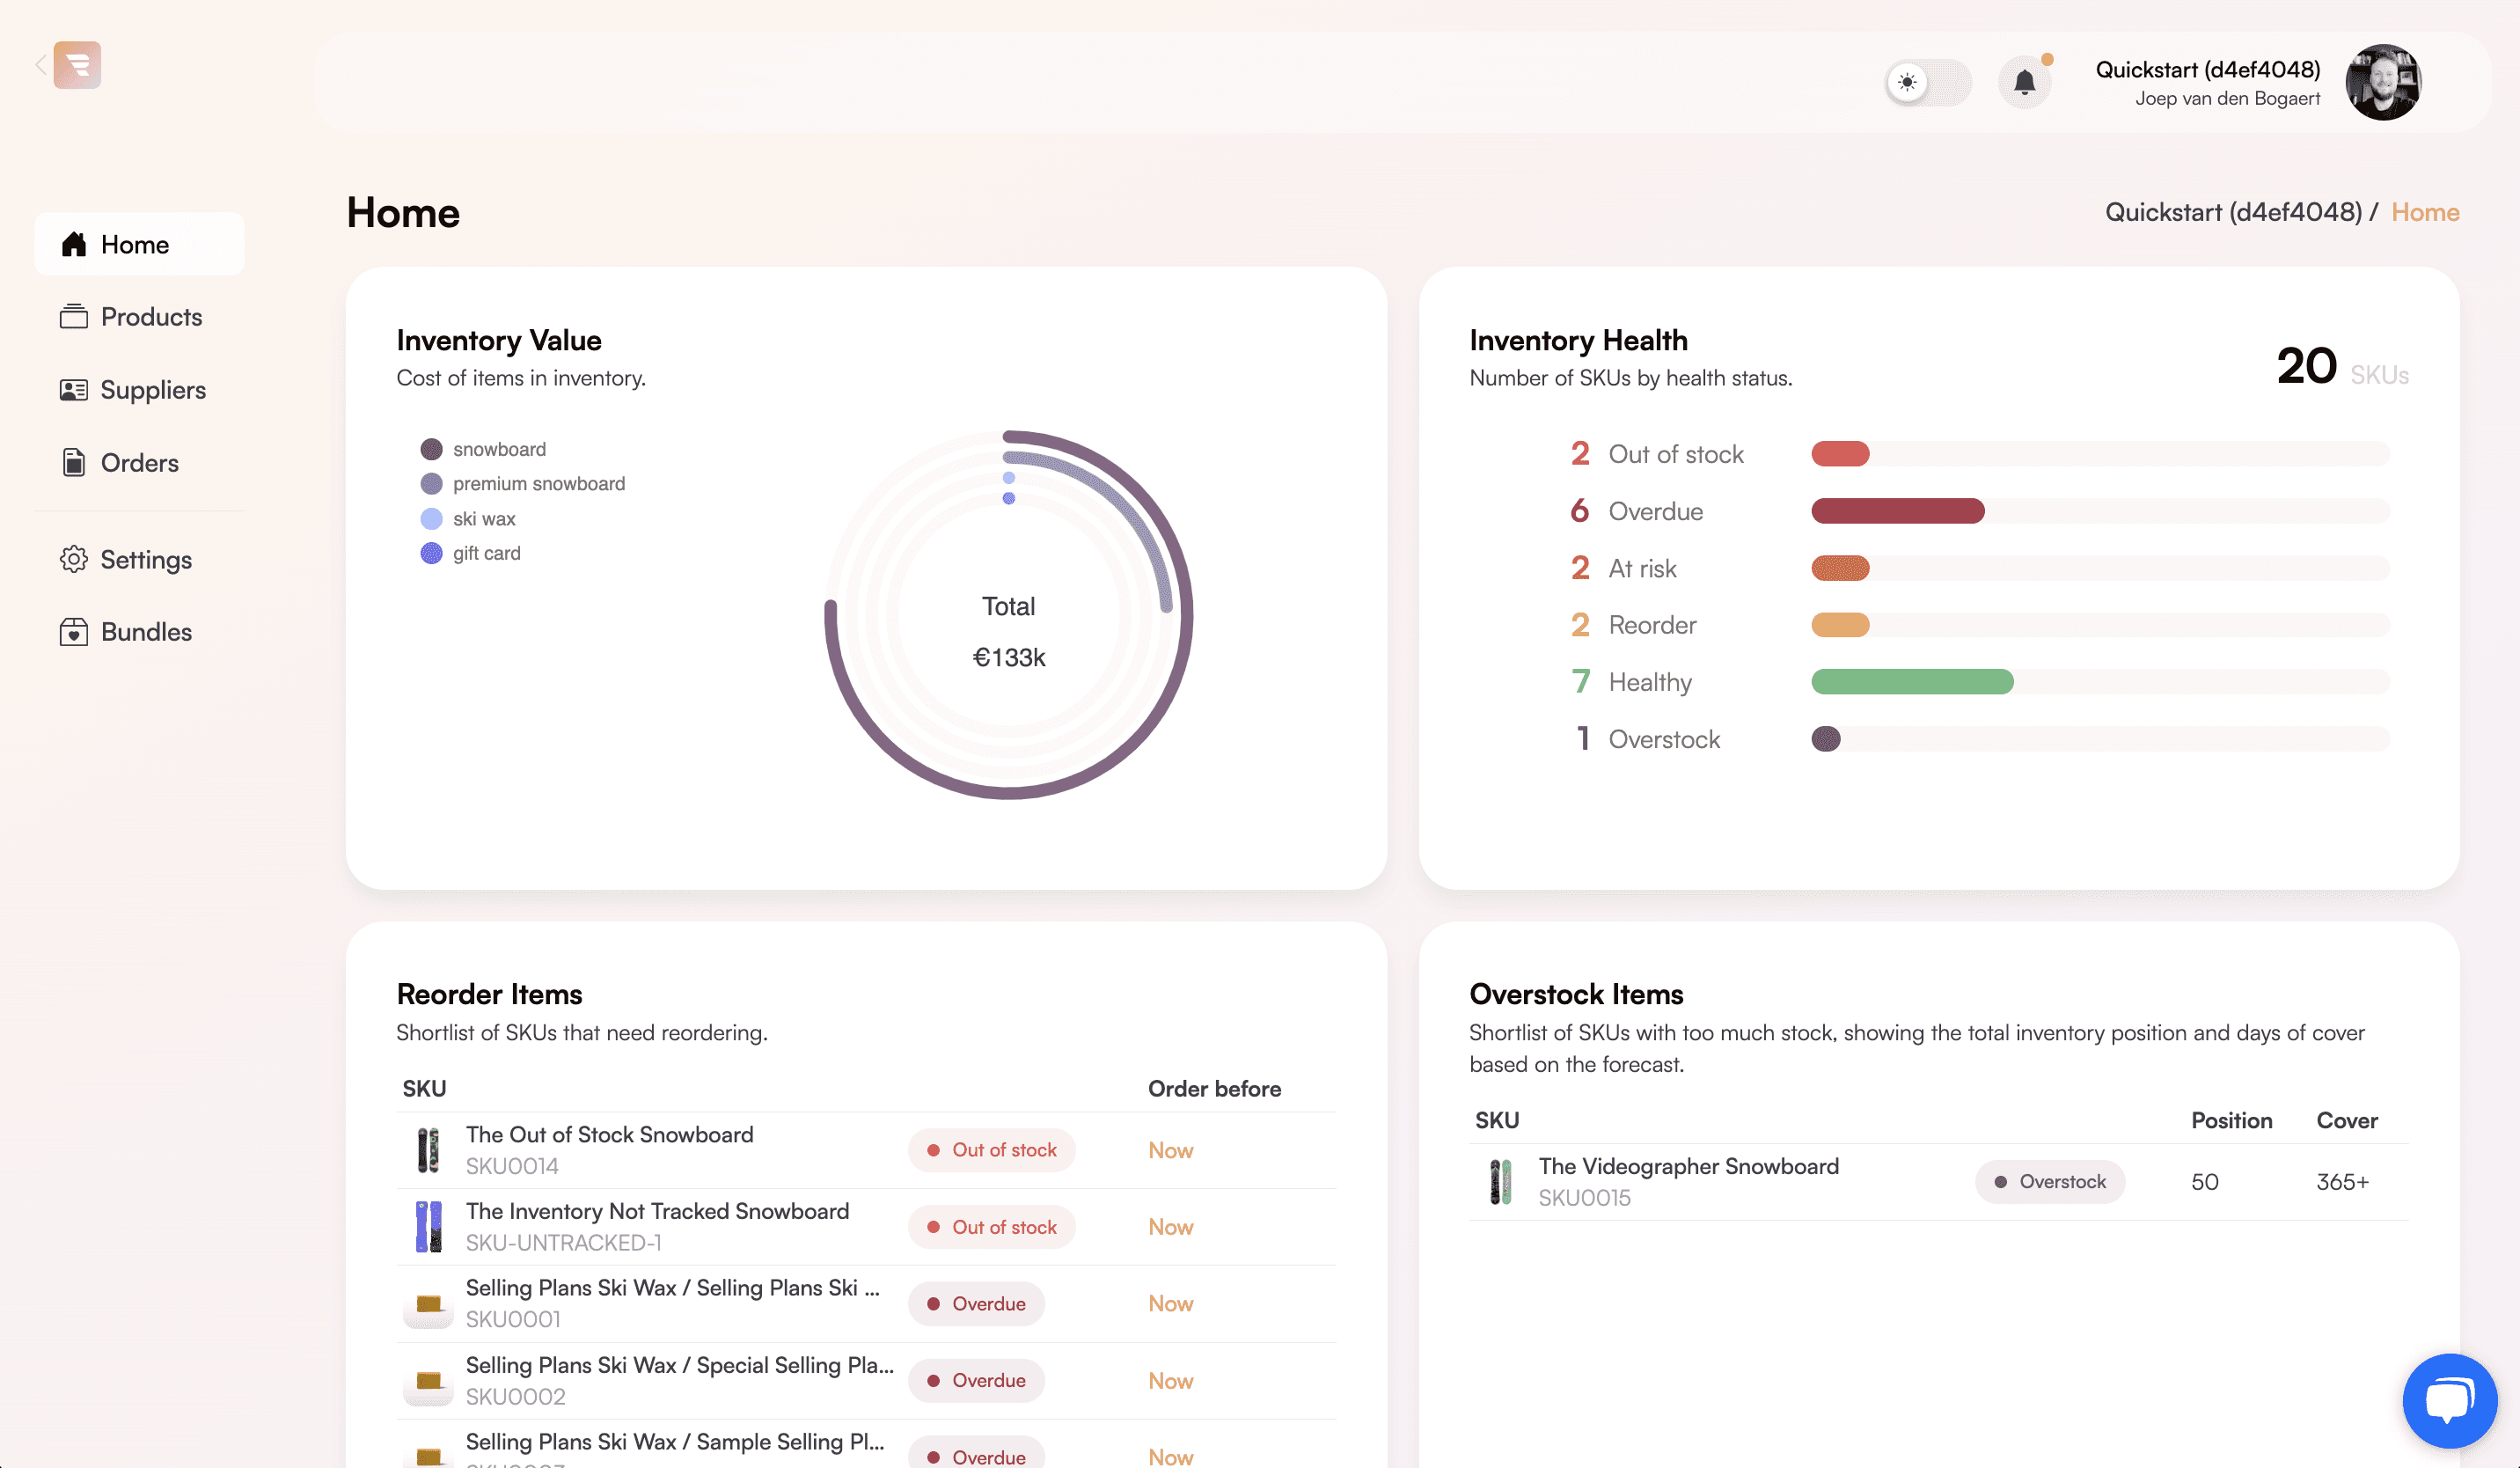Click the app logo in the sidebar

(77, 65)
